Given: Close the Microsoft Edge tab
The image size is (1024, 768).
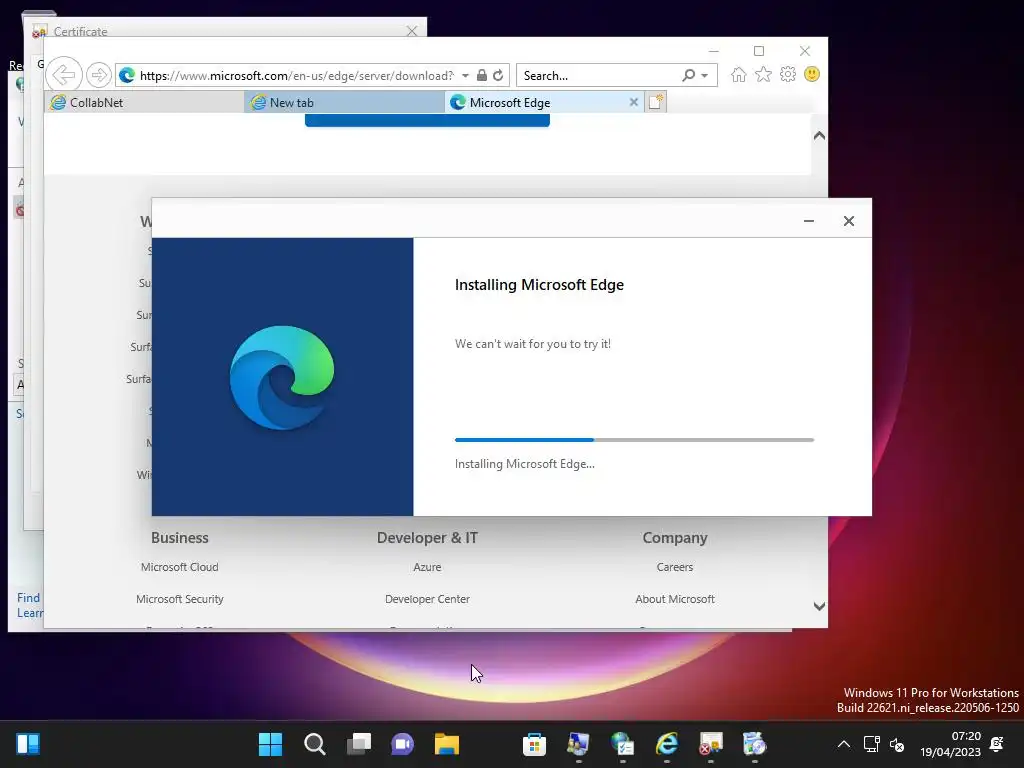Looking at the screenshot, I should click(x=633, y=103).
